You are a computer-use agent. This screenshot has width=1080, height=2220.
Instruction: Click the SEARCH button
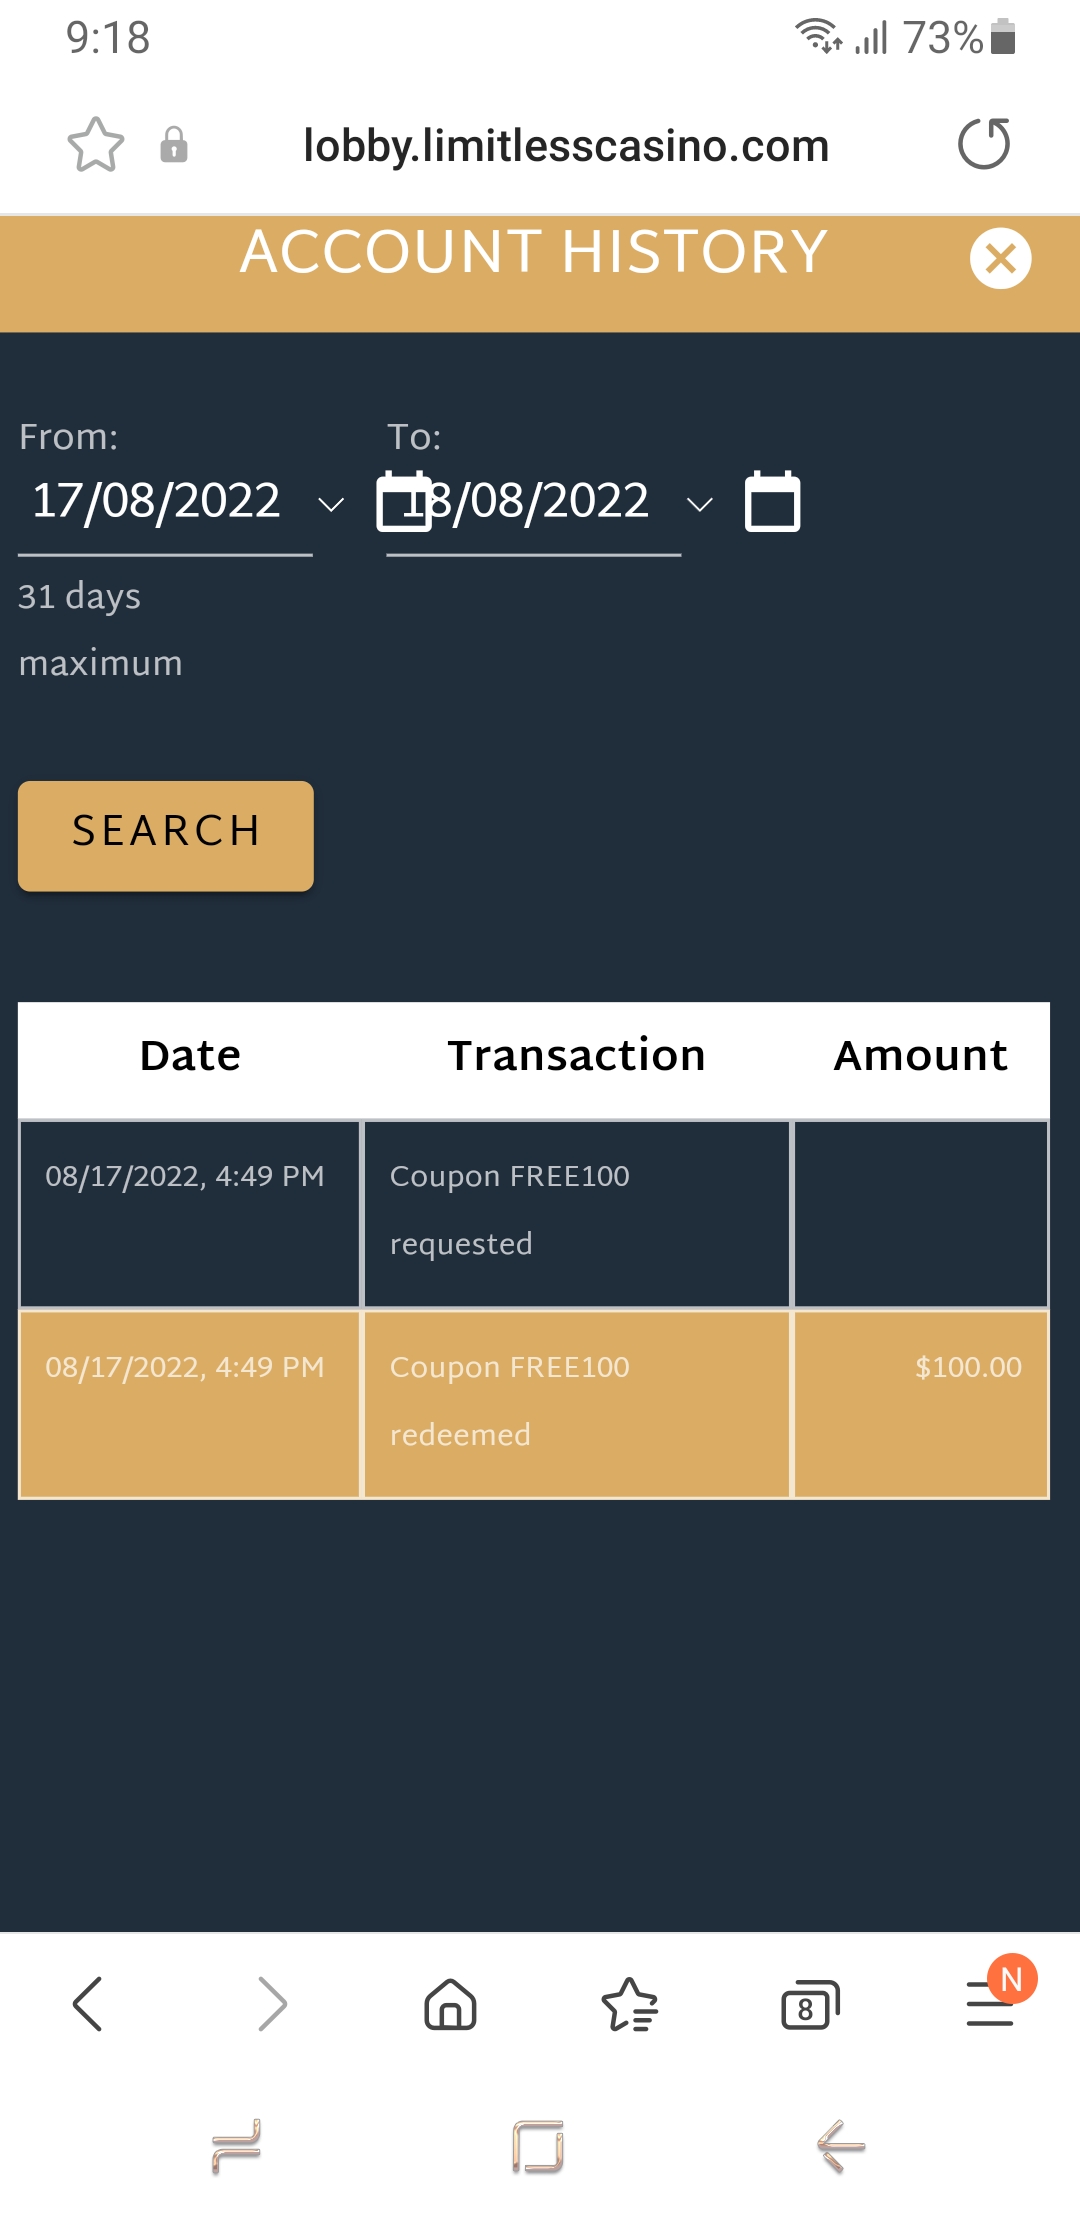[166, 836]
